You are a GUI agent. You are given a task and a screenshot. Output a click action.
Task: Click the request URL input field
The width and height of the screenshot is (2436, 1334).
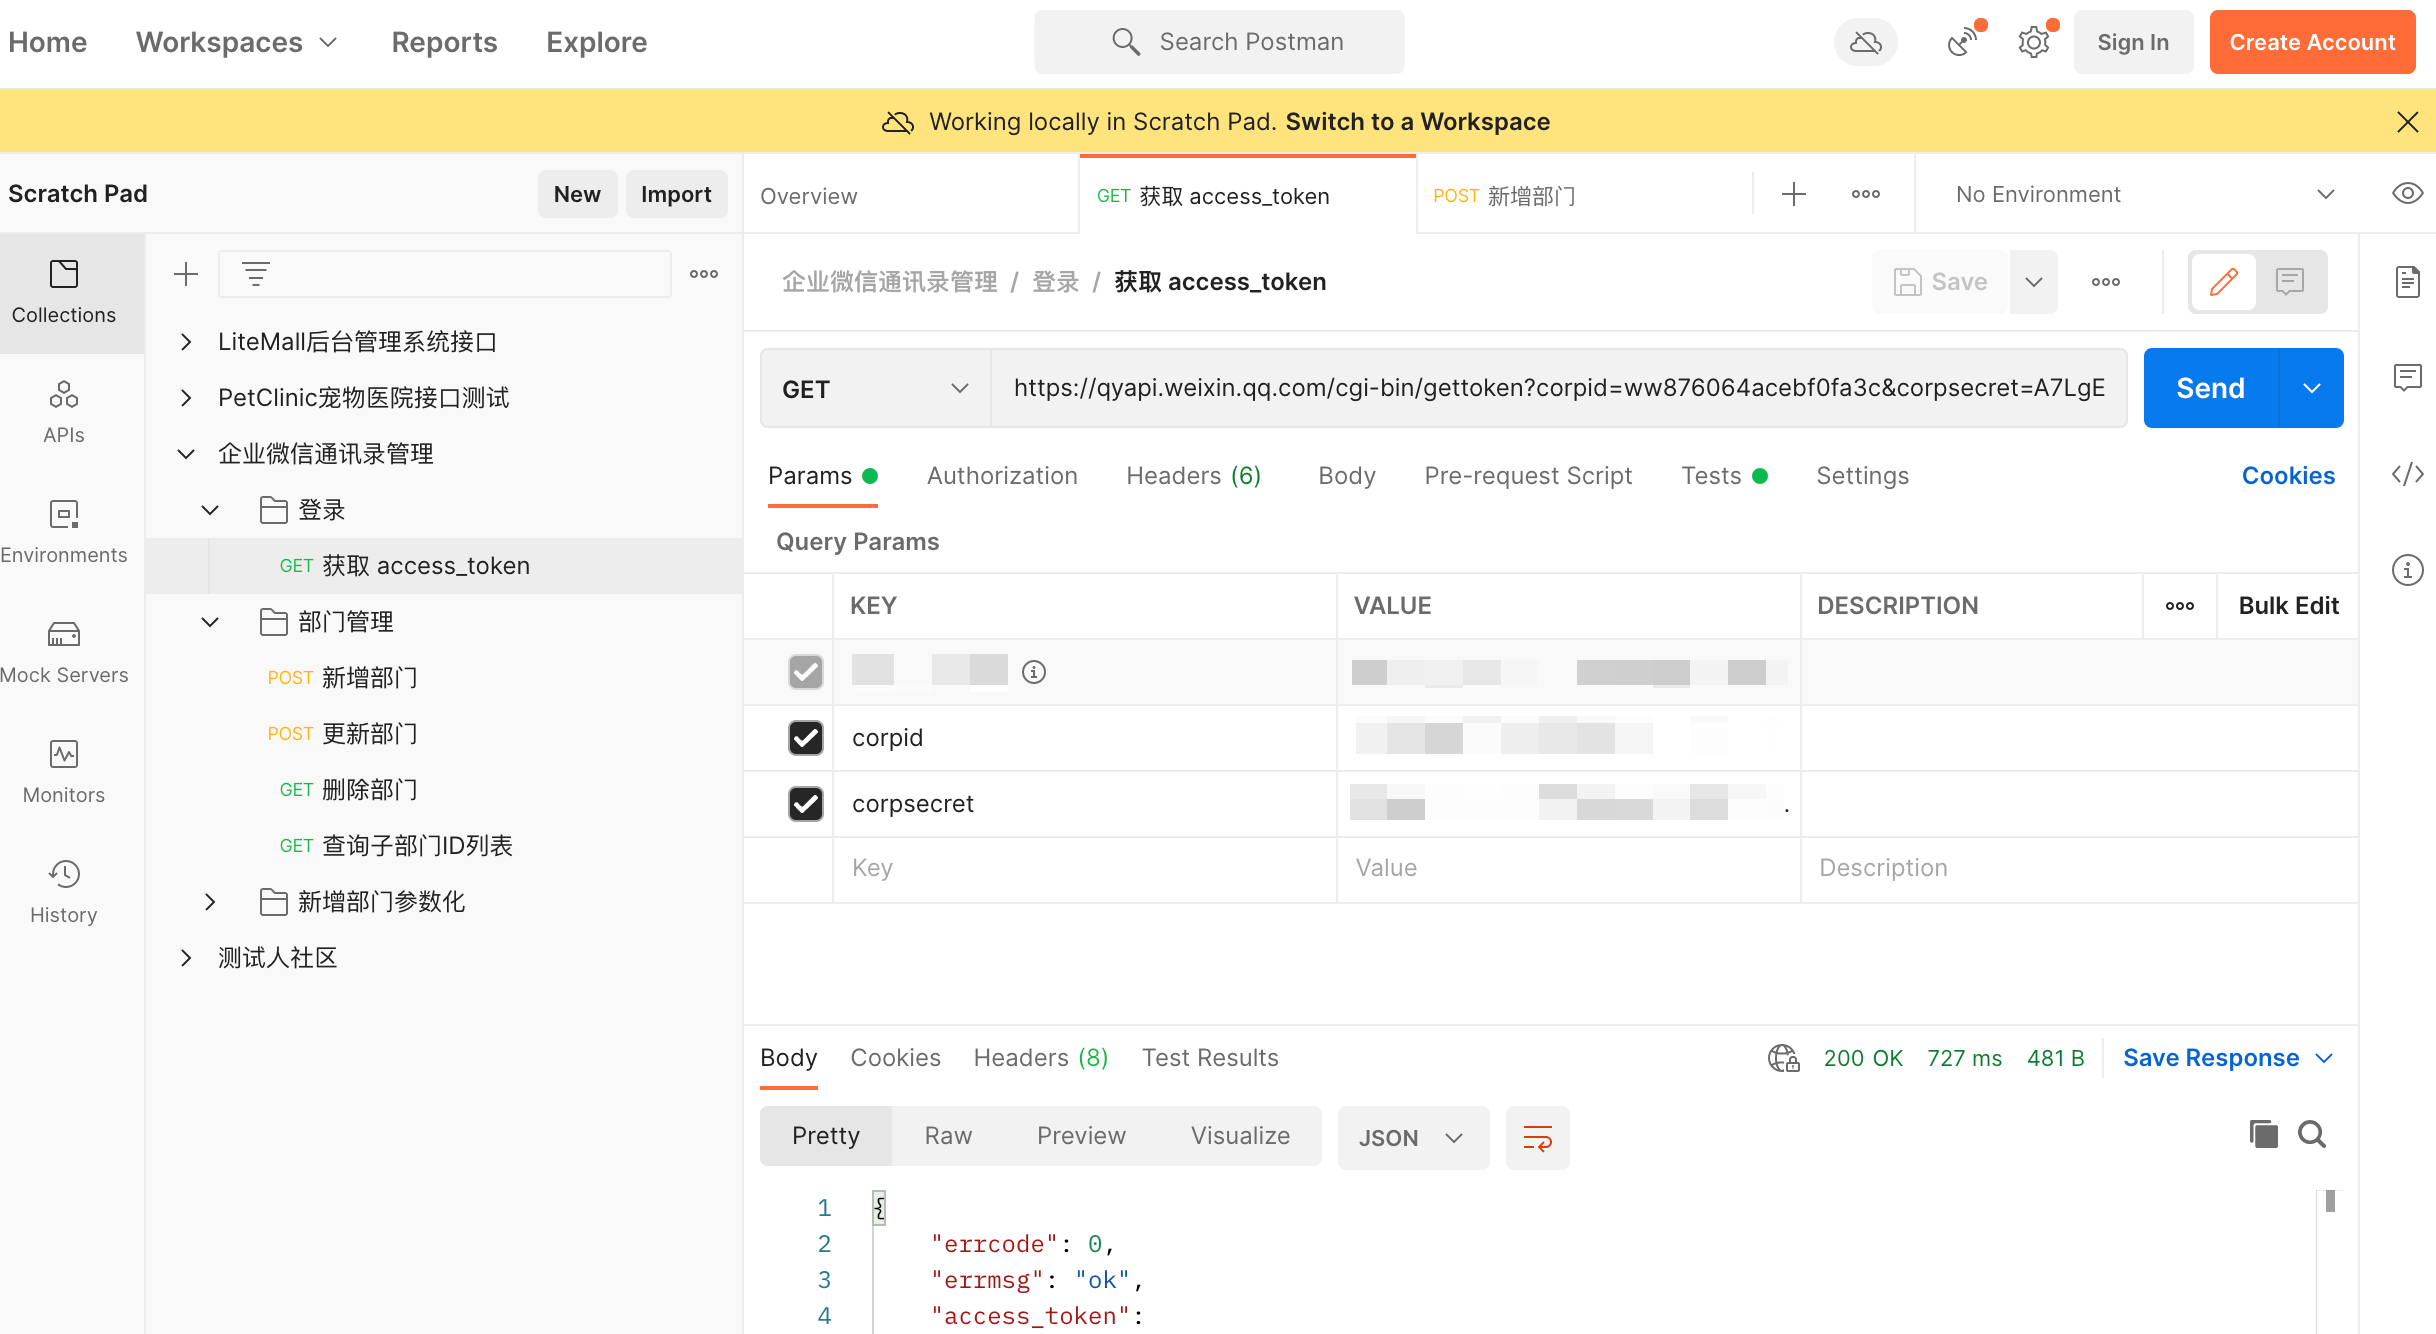click(1558, 388)
